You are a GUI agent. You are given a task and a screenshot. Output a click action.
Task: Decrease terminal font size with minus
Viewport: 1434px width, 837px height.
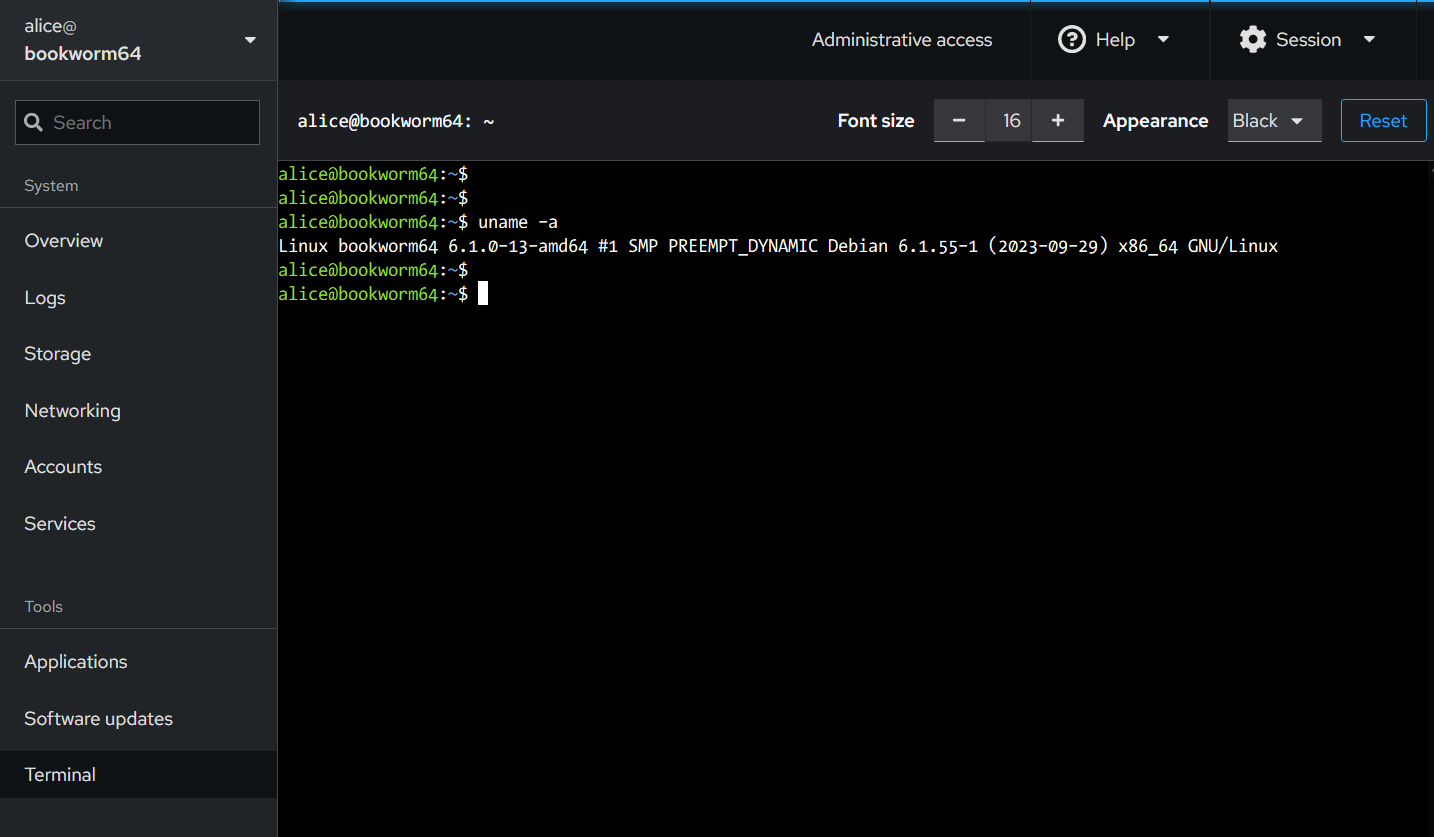point(959,121)
